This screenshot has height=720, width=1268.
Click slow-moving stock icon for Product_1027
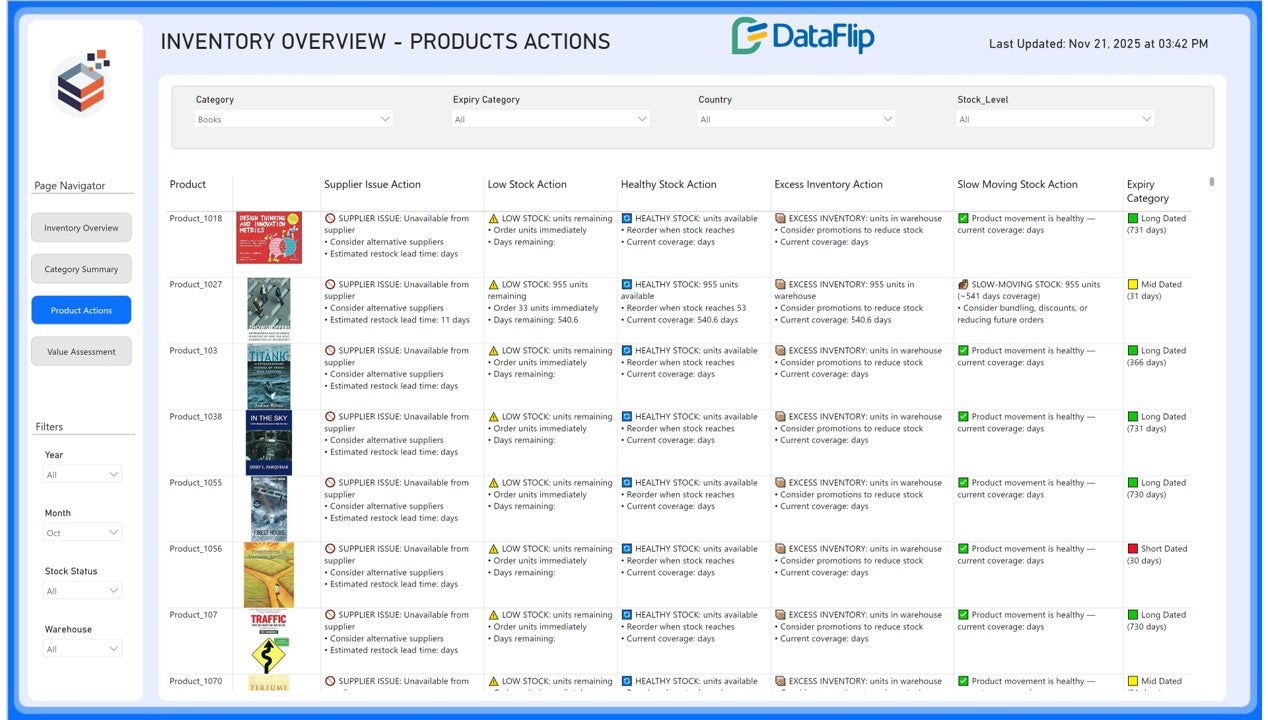click(963, 285)
